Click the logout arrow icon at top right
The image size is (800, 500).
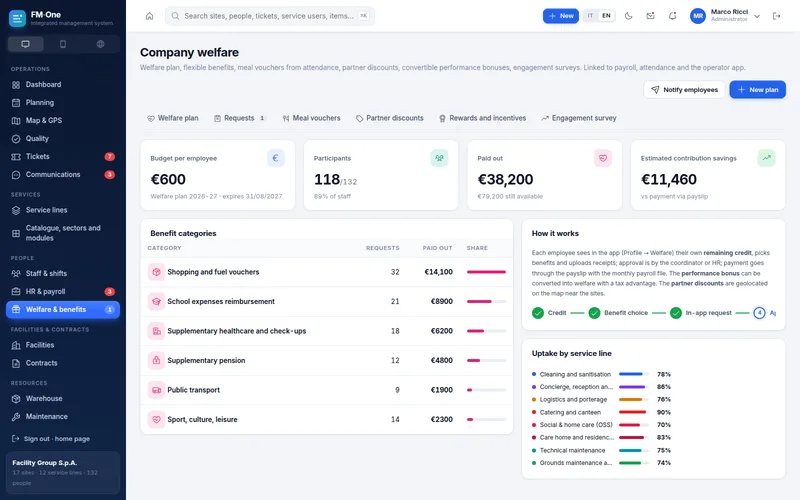point(777,16)
